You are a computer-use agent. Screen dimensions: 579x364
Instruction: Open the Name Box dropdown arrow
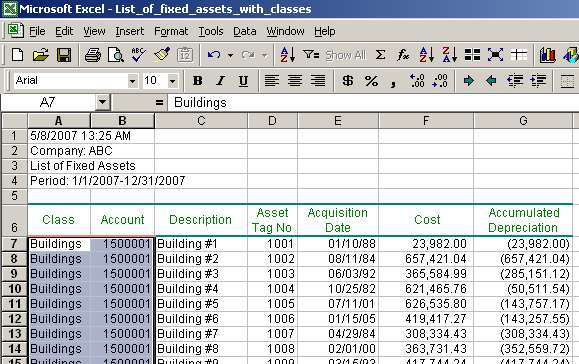102,102
